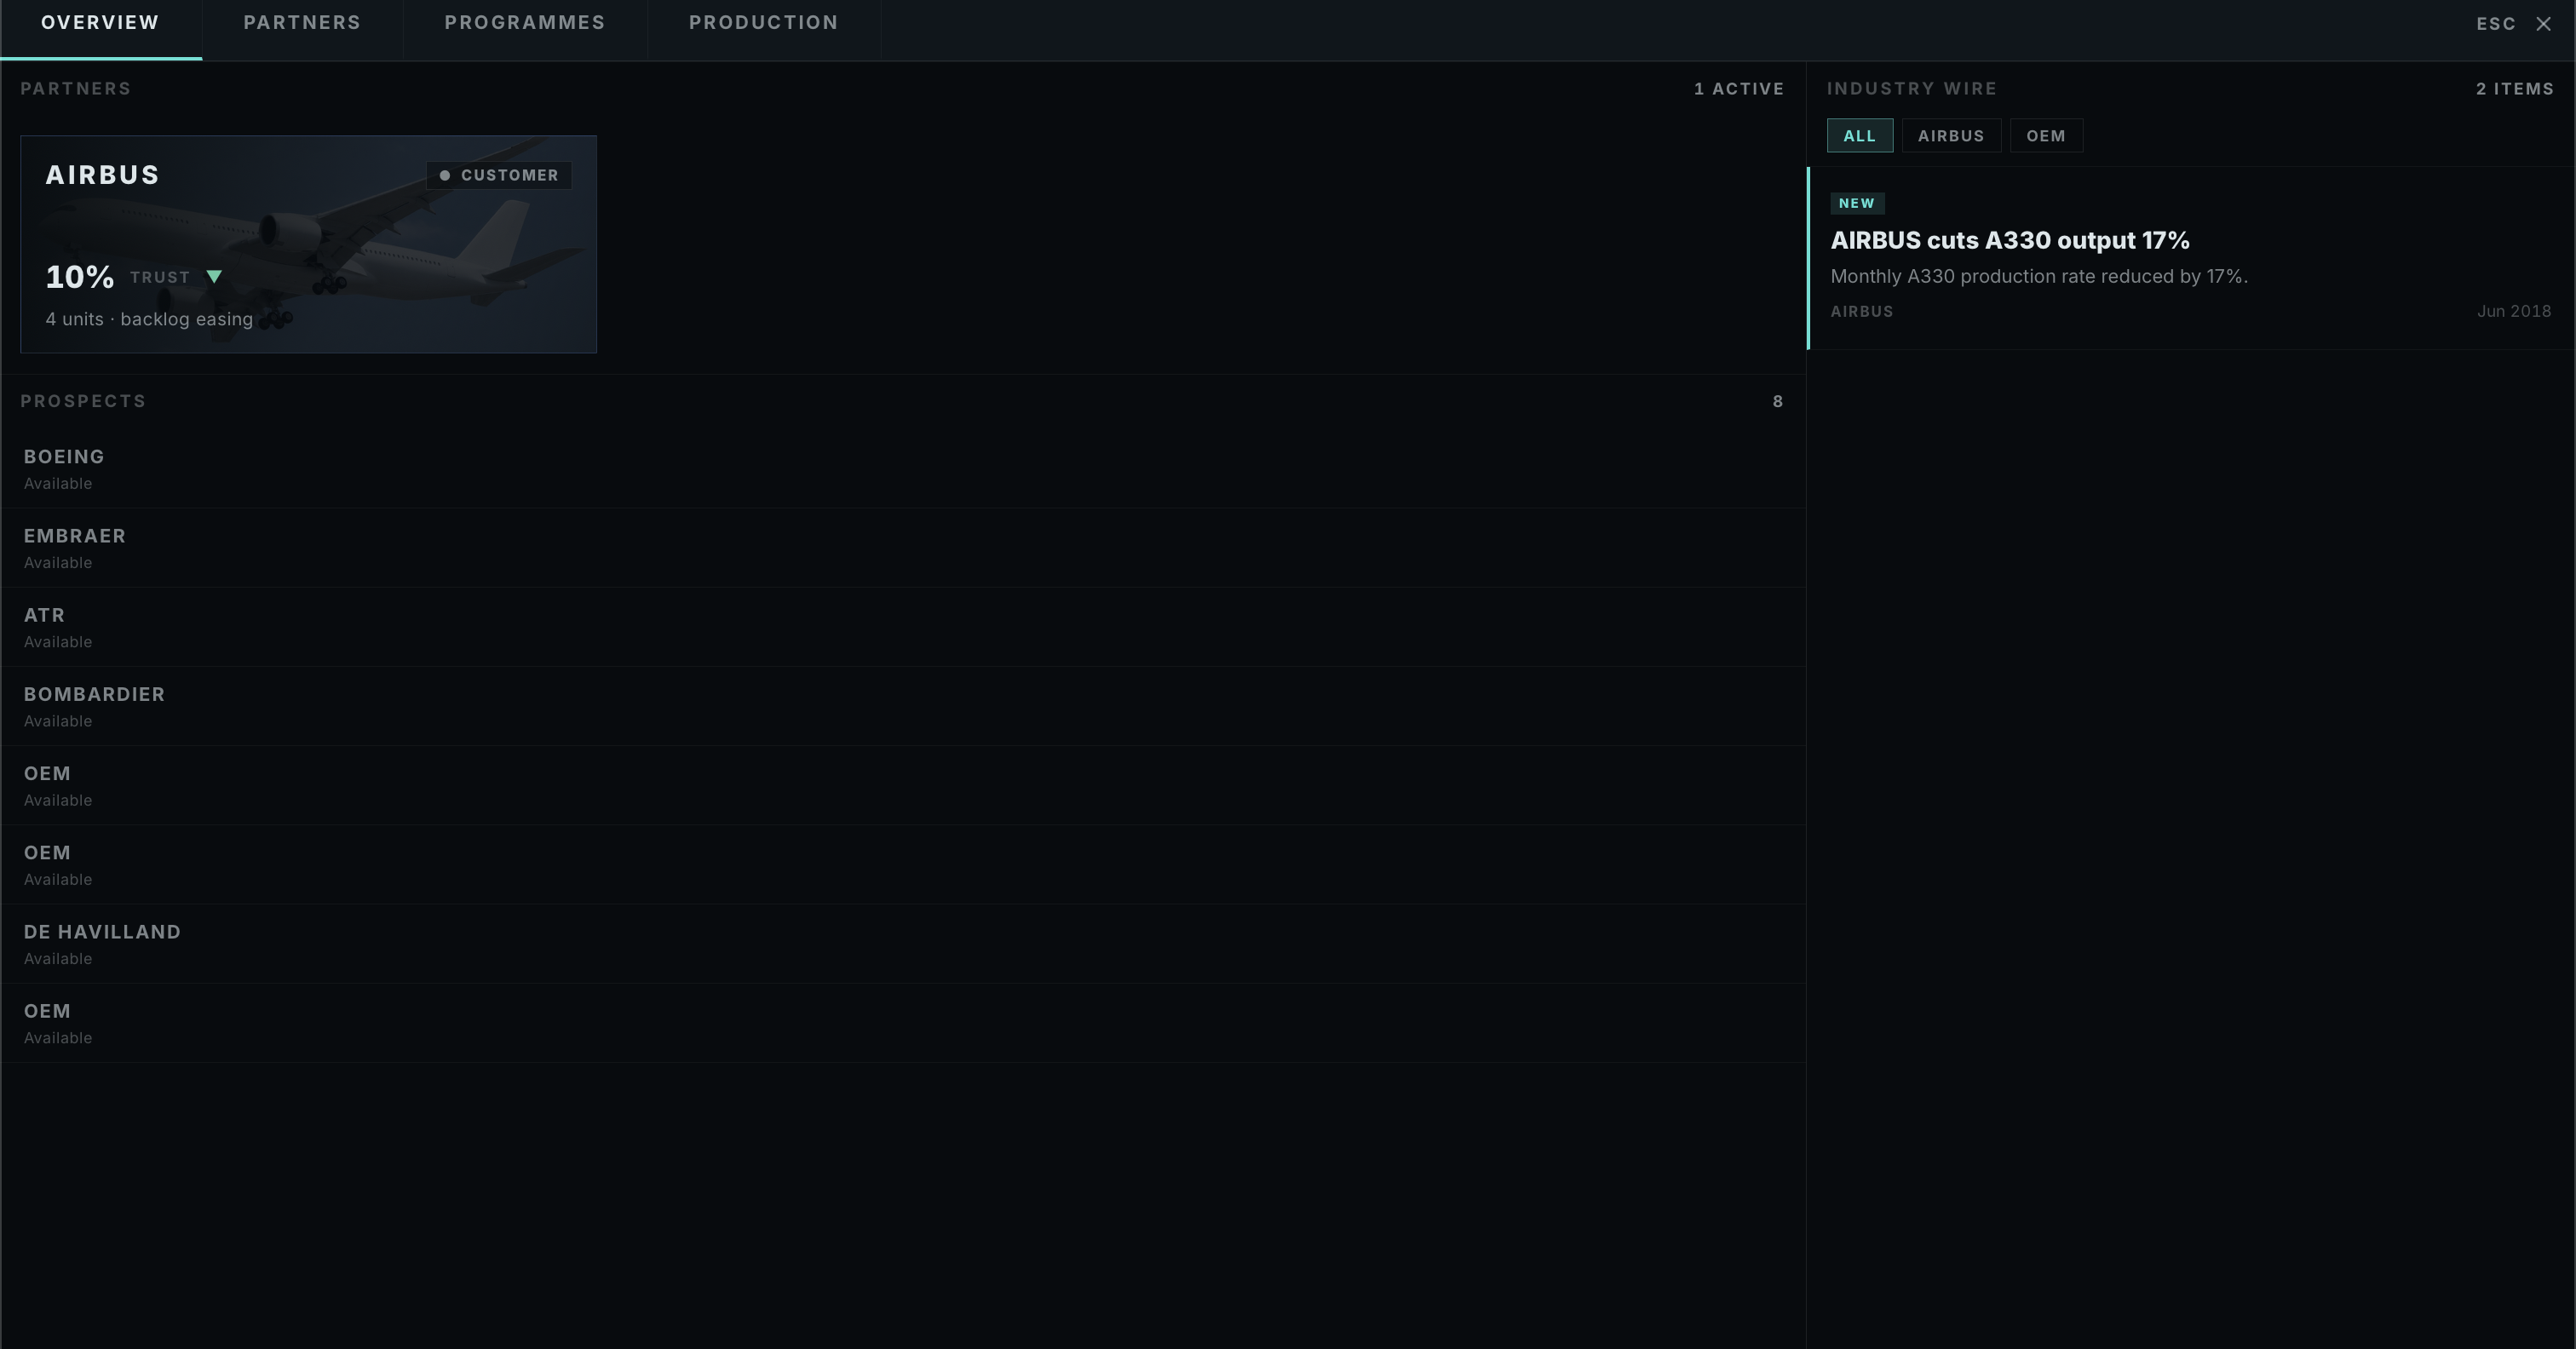Image resolution: width=2576 pixels, height=1349 pixels.
Task: Click the NEW badge on the wire item
Action: [x=1857, y=203]
